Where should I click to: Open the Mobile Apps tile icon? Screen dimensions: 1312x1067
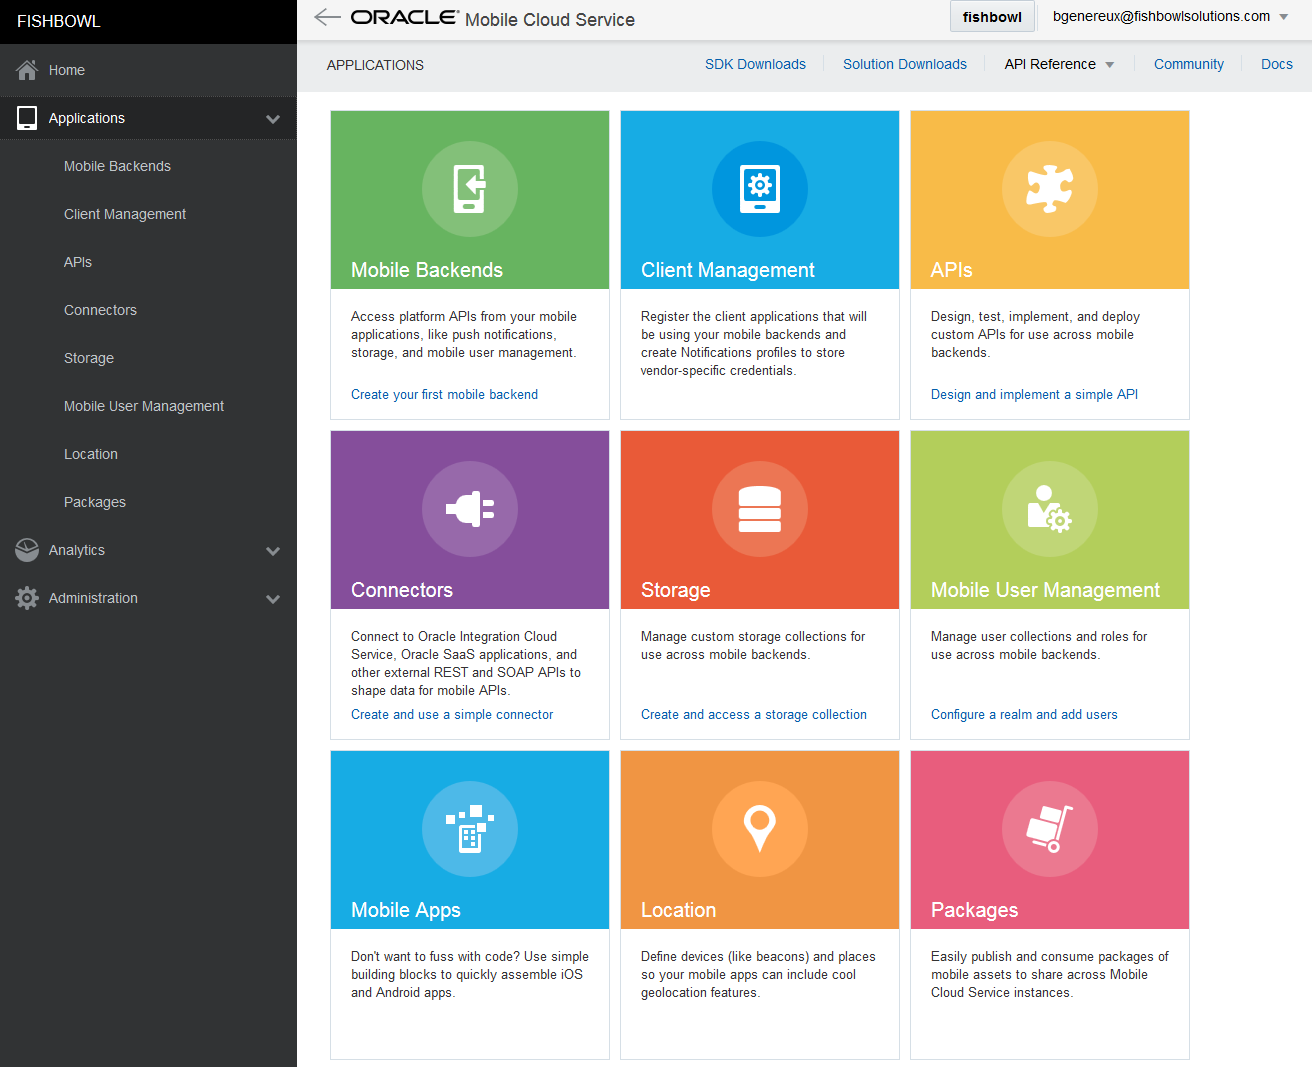coord(470,829)
